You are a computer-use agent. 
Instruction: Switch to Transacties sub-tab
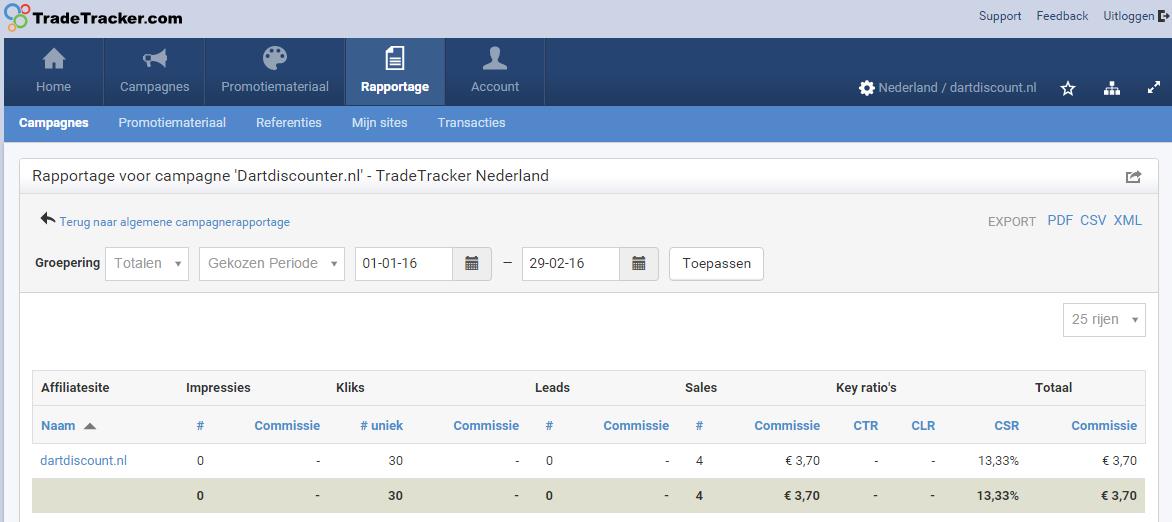click(x=472, y=123)
